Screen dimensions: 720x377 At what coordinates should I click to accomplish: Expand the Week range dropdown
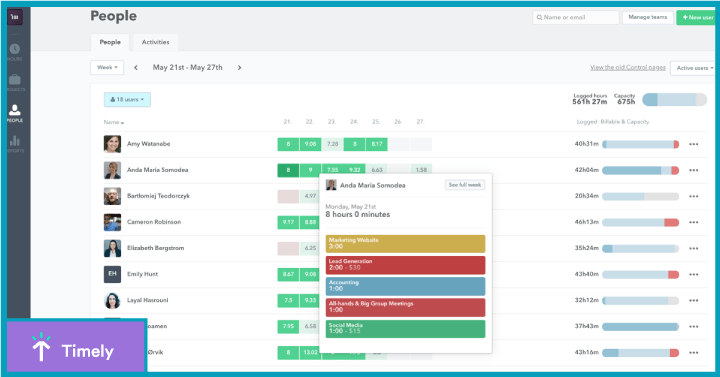pos(107,68)
